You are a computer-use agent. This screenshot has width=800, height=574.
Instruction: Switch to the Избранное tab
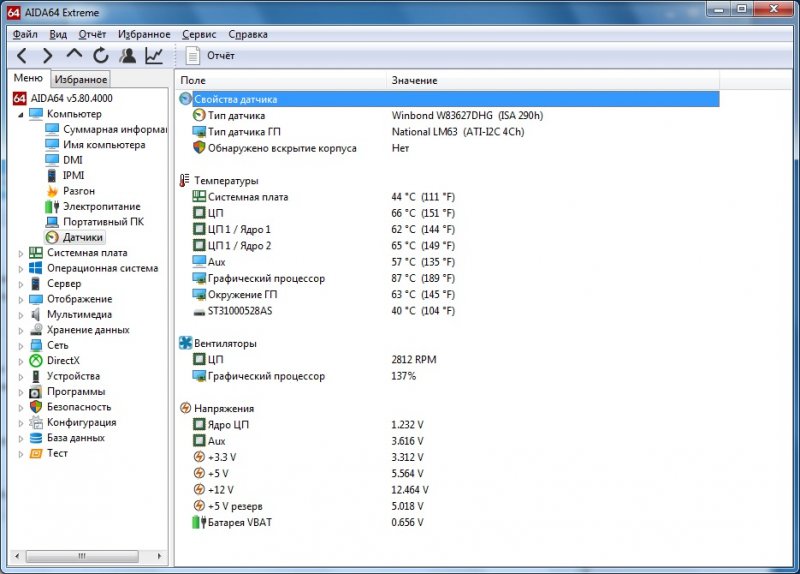coord(80,79)
